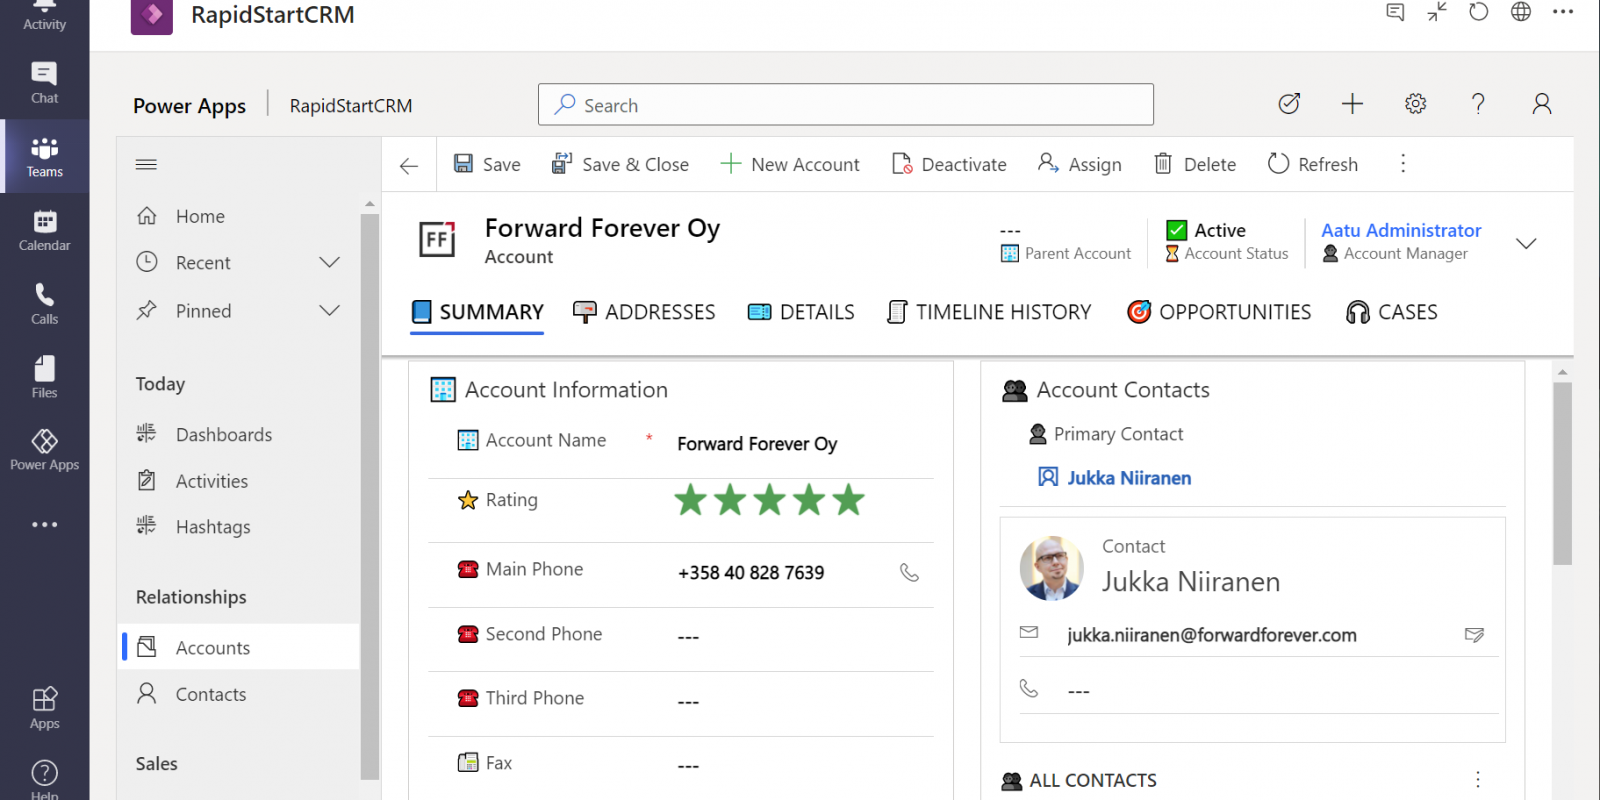
Task: Click the pop-in collapse arrows icon
Action: tap(1437, 12)
